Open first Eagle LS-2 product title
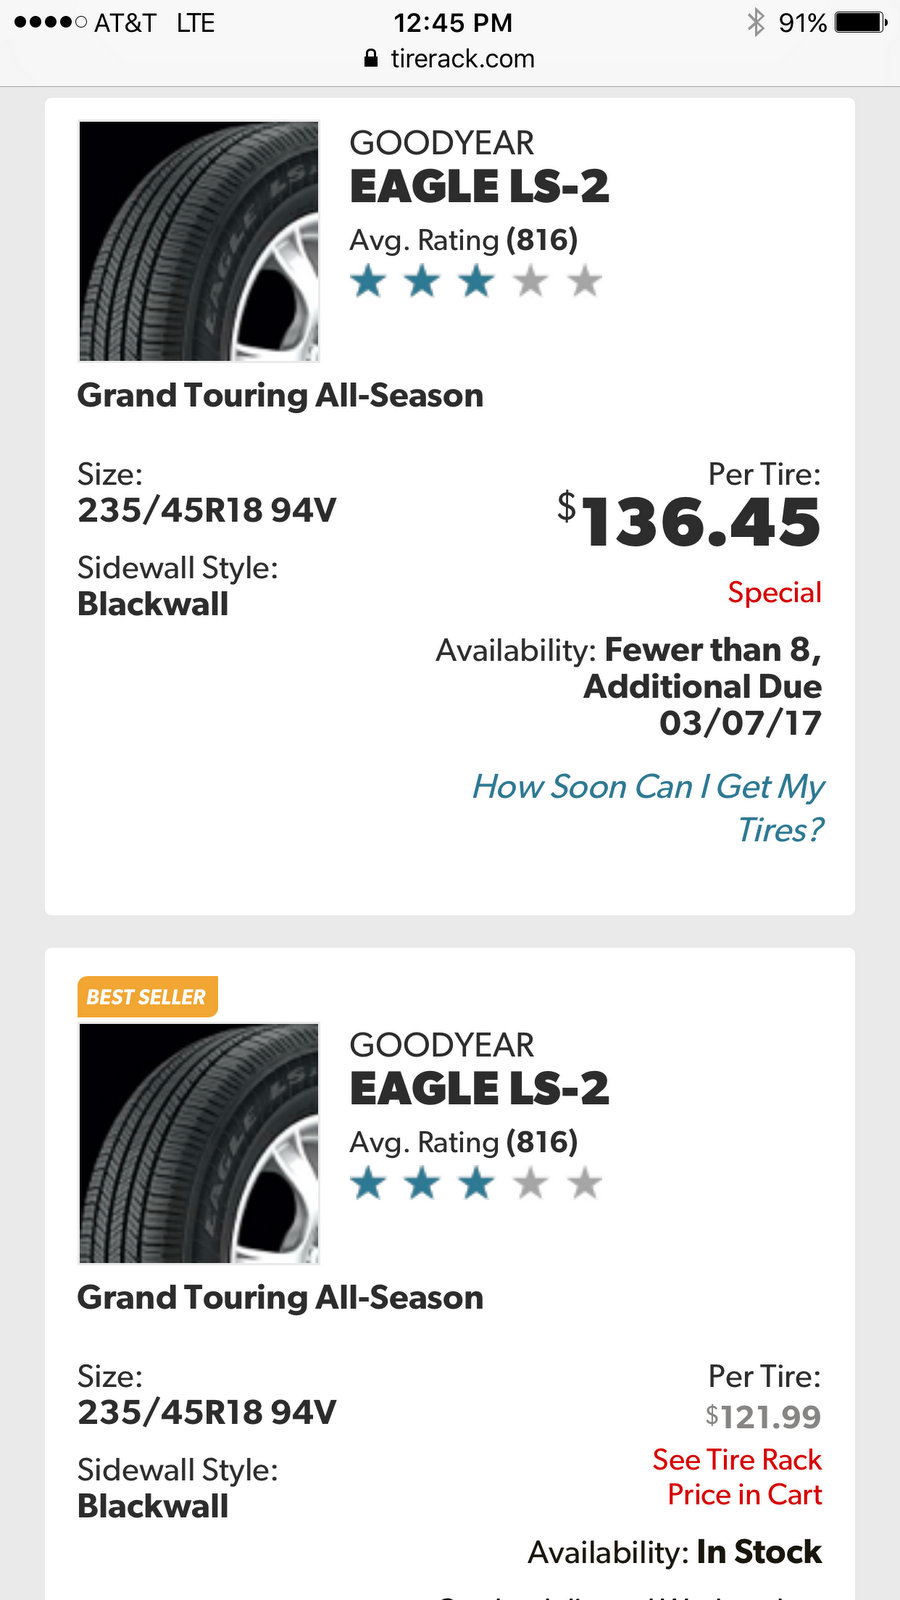The height and width of the screenshot is (1600, 900). (479, 187)
